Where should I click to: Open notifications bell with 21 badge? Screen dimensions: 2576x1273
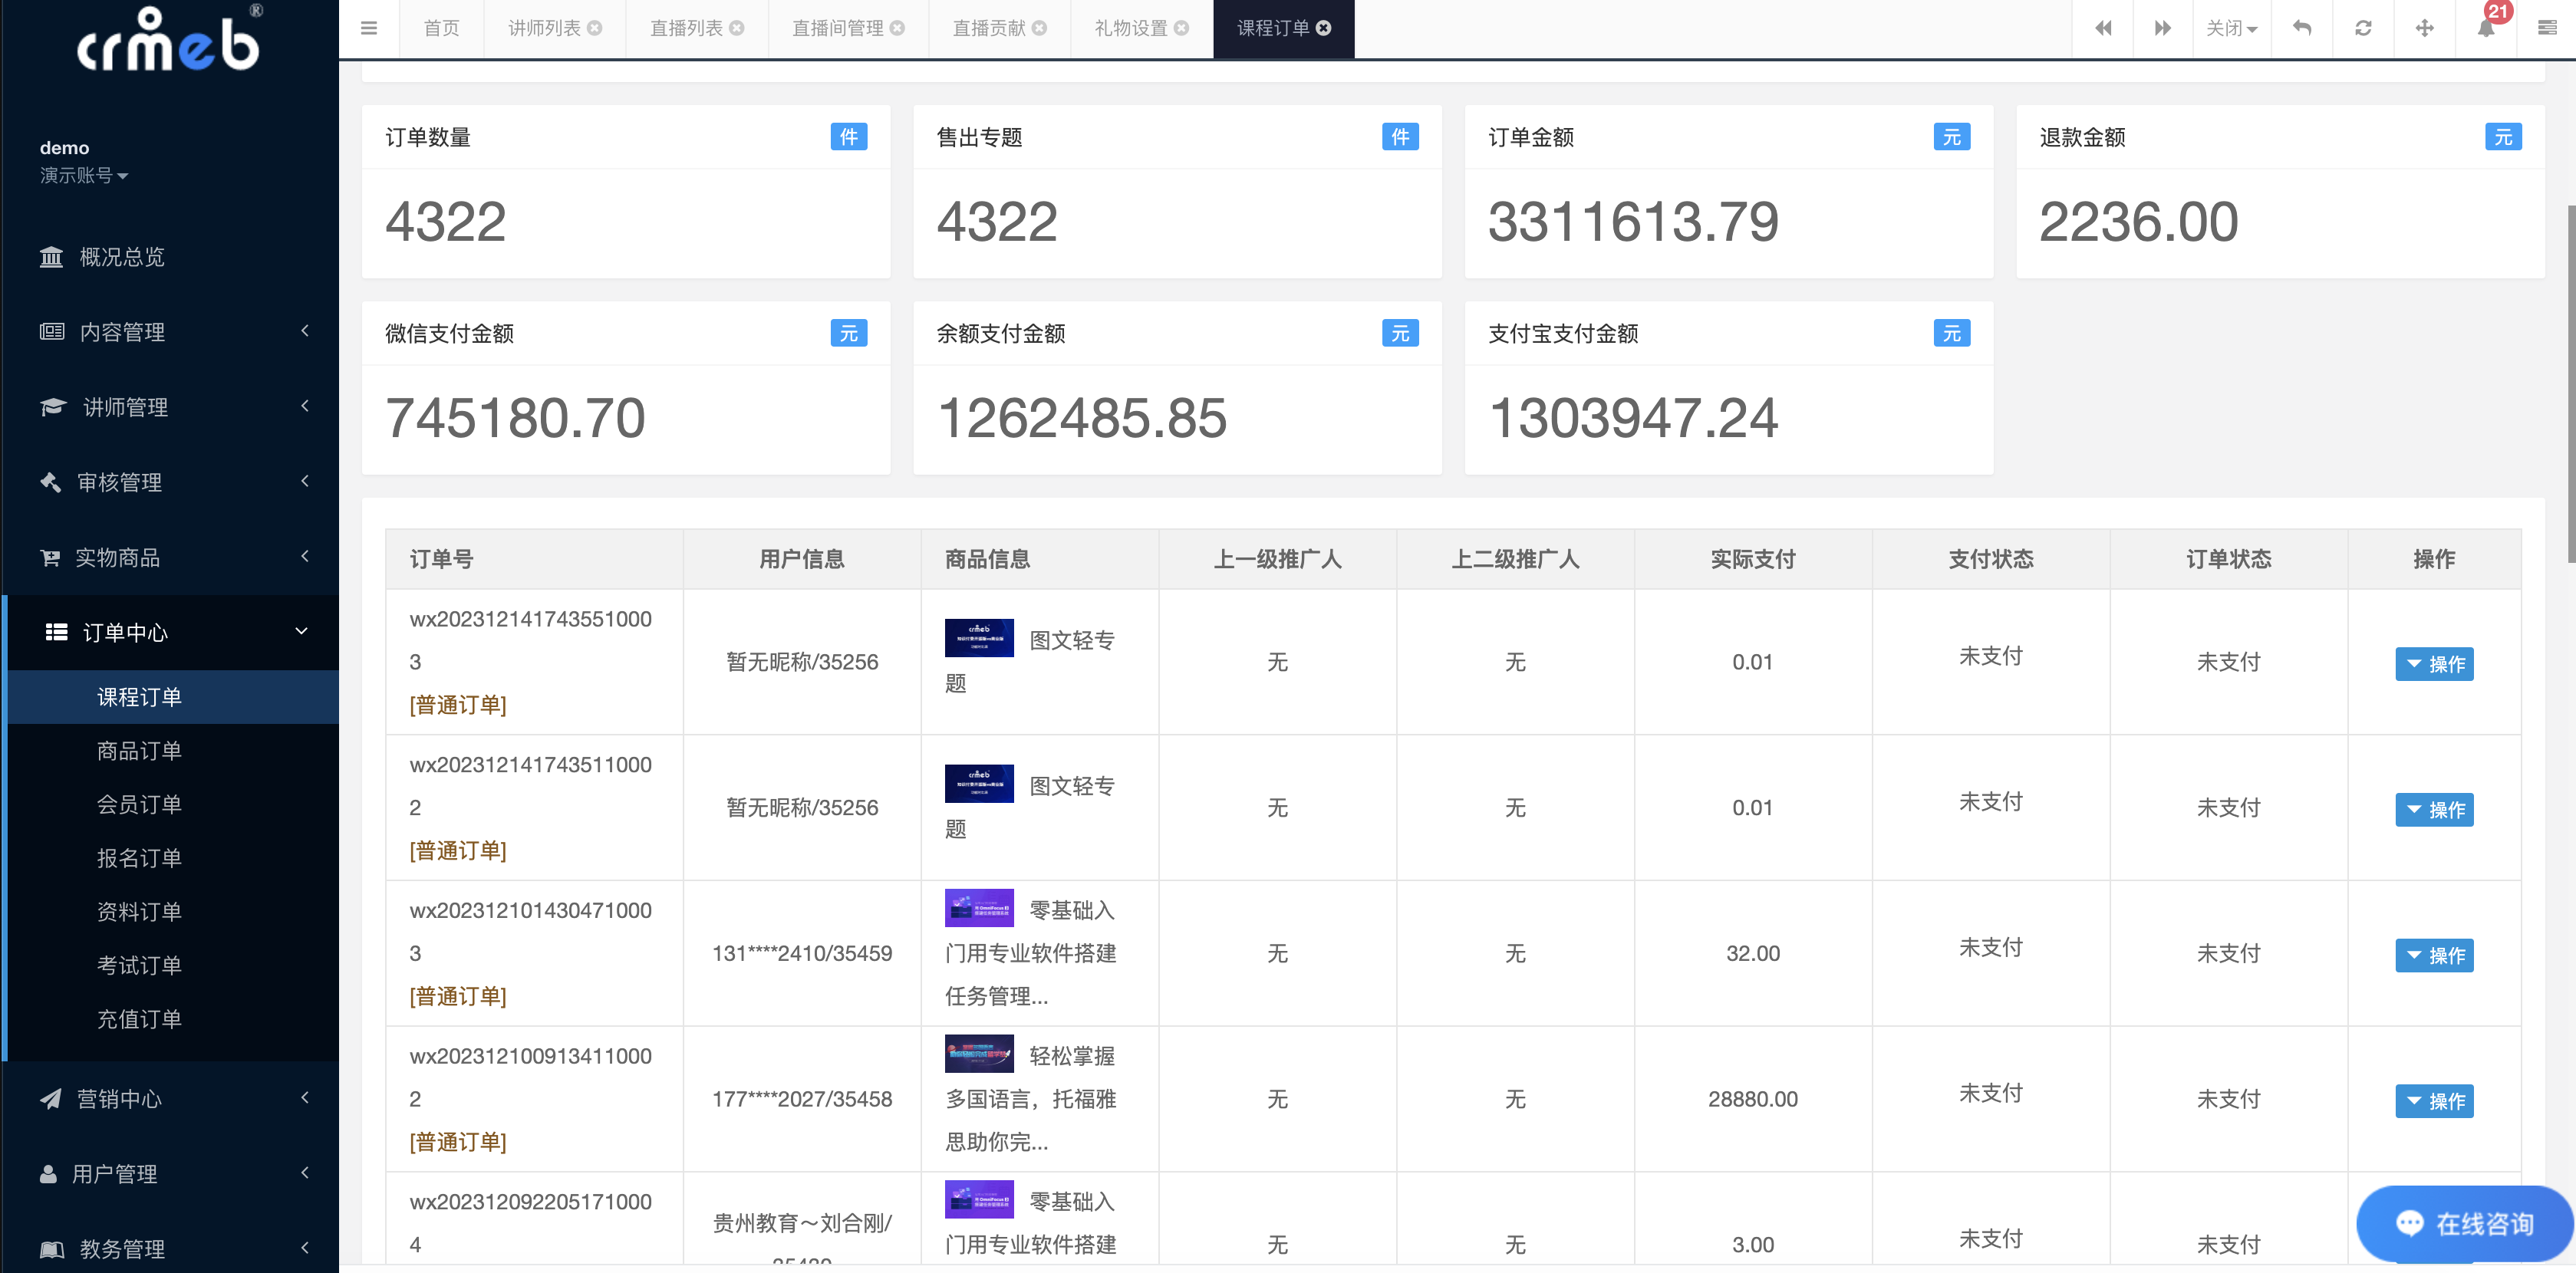pyautogui.click(x=2486, y=28)
